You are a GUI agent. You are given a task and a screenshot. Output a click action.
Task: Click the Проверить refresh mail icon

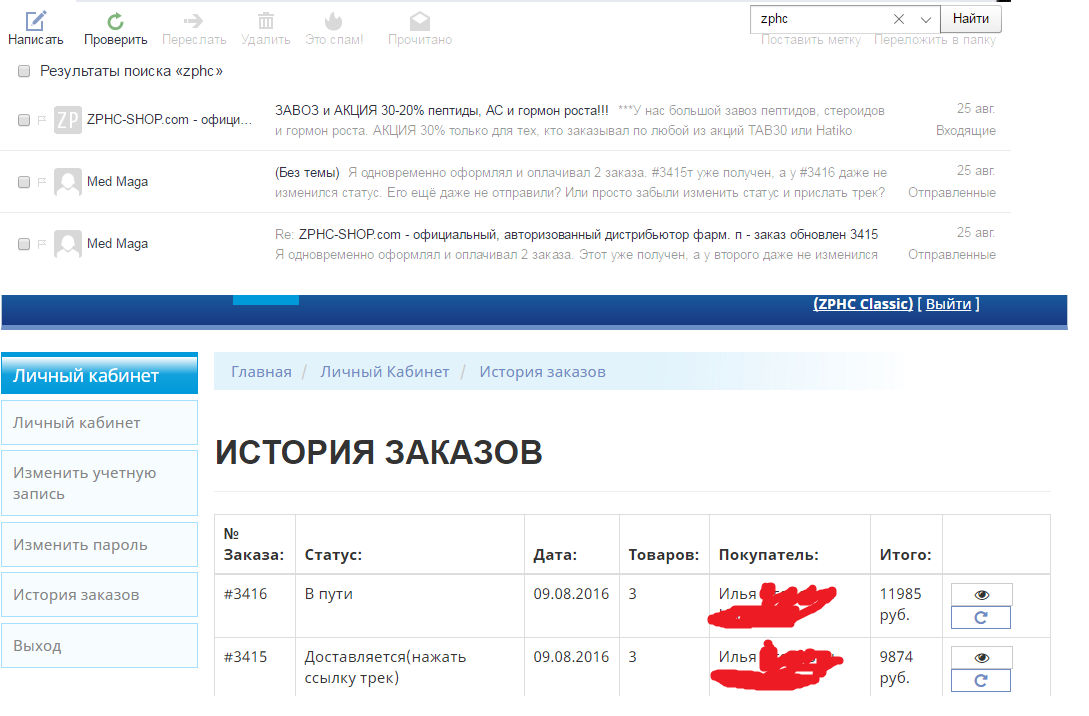click(115, 21)
